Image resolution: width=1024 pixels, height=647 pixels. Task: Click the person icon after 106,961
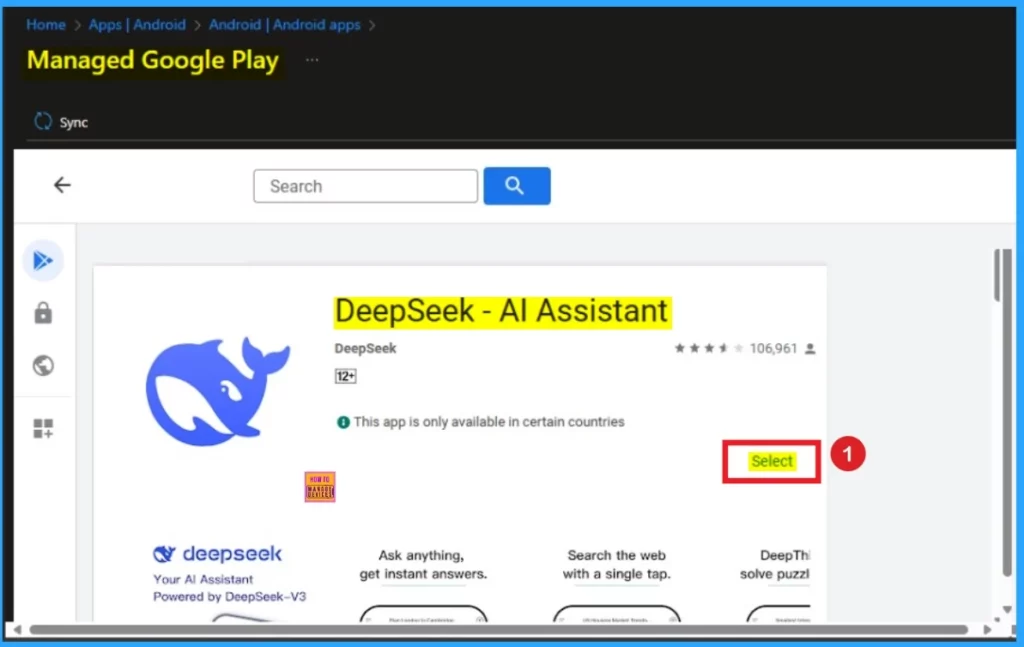(810, 349)
